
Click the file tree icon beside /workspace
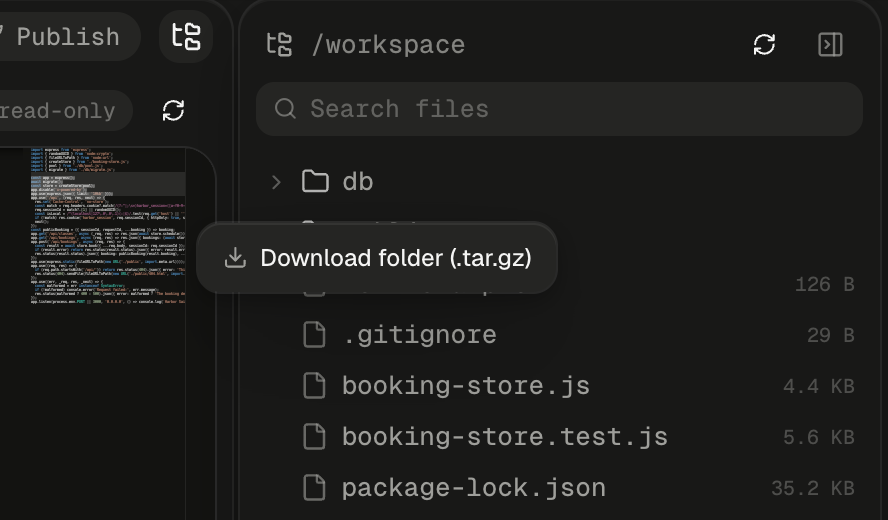279,45
